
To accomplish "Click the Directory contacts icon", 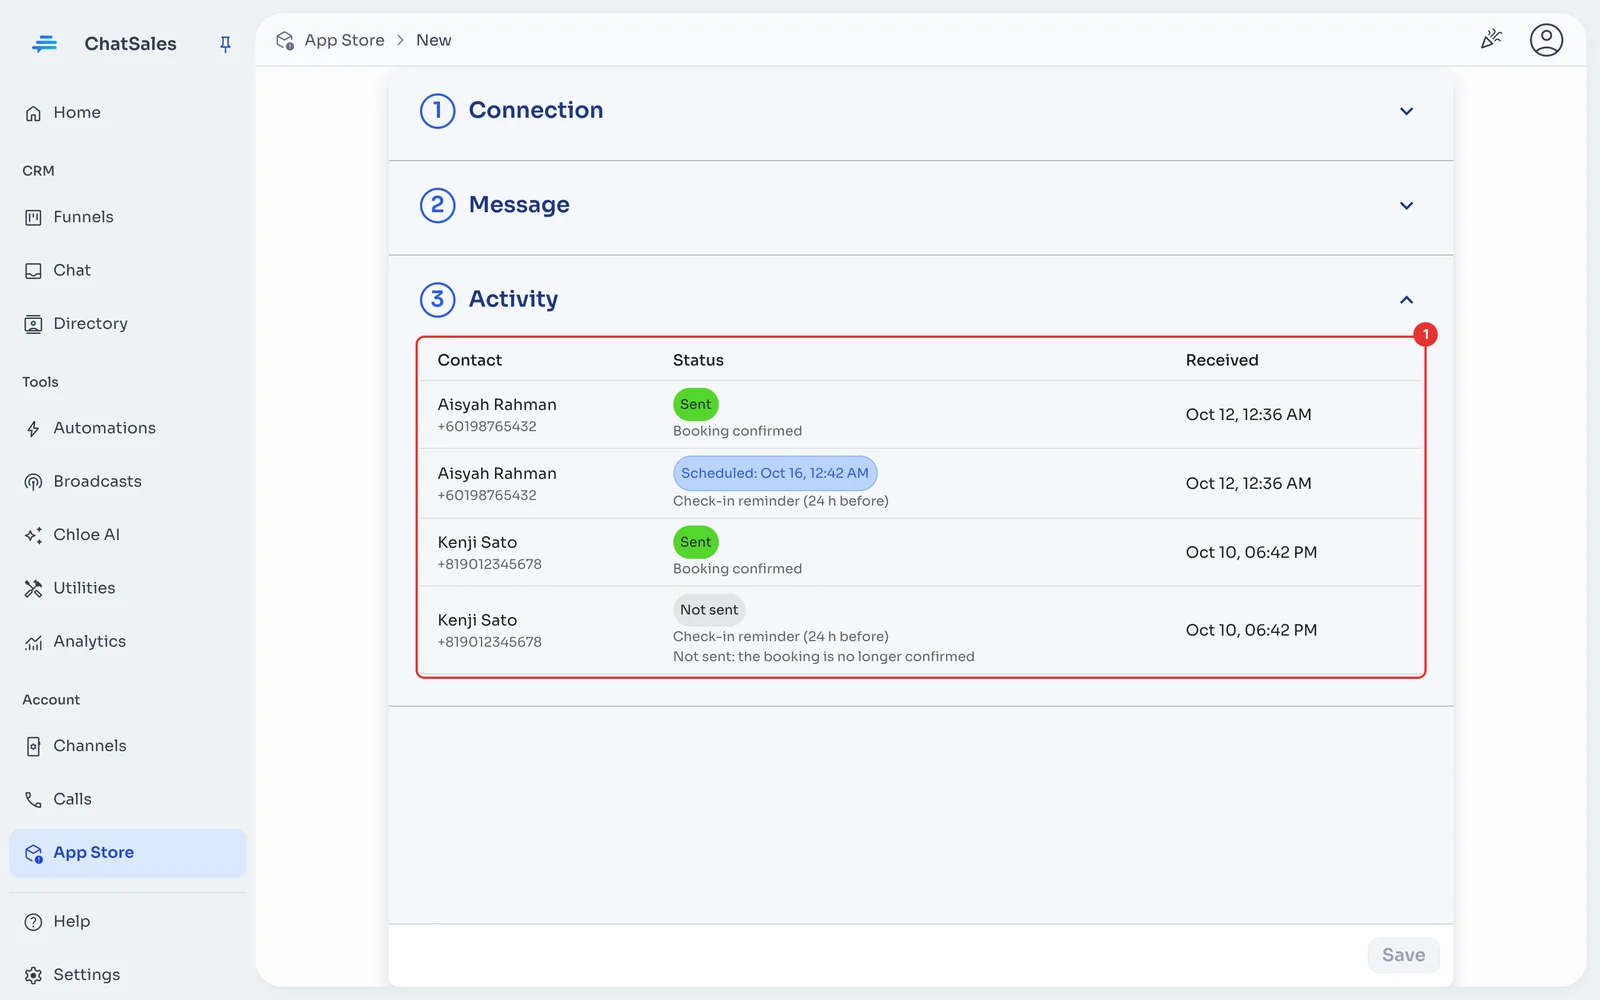I will (x=33, y=324).
